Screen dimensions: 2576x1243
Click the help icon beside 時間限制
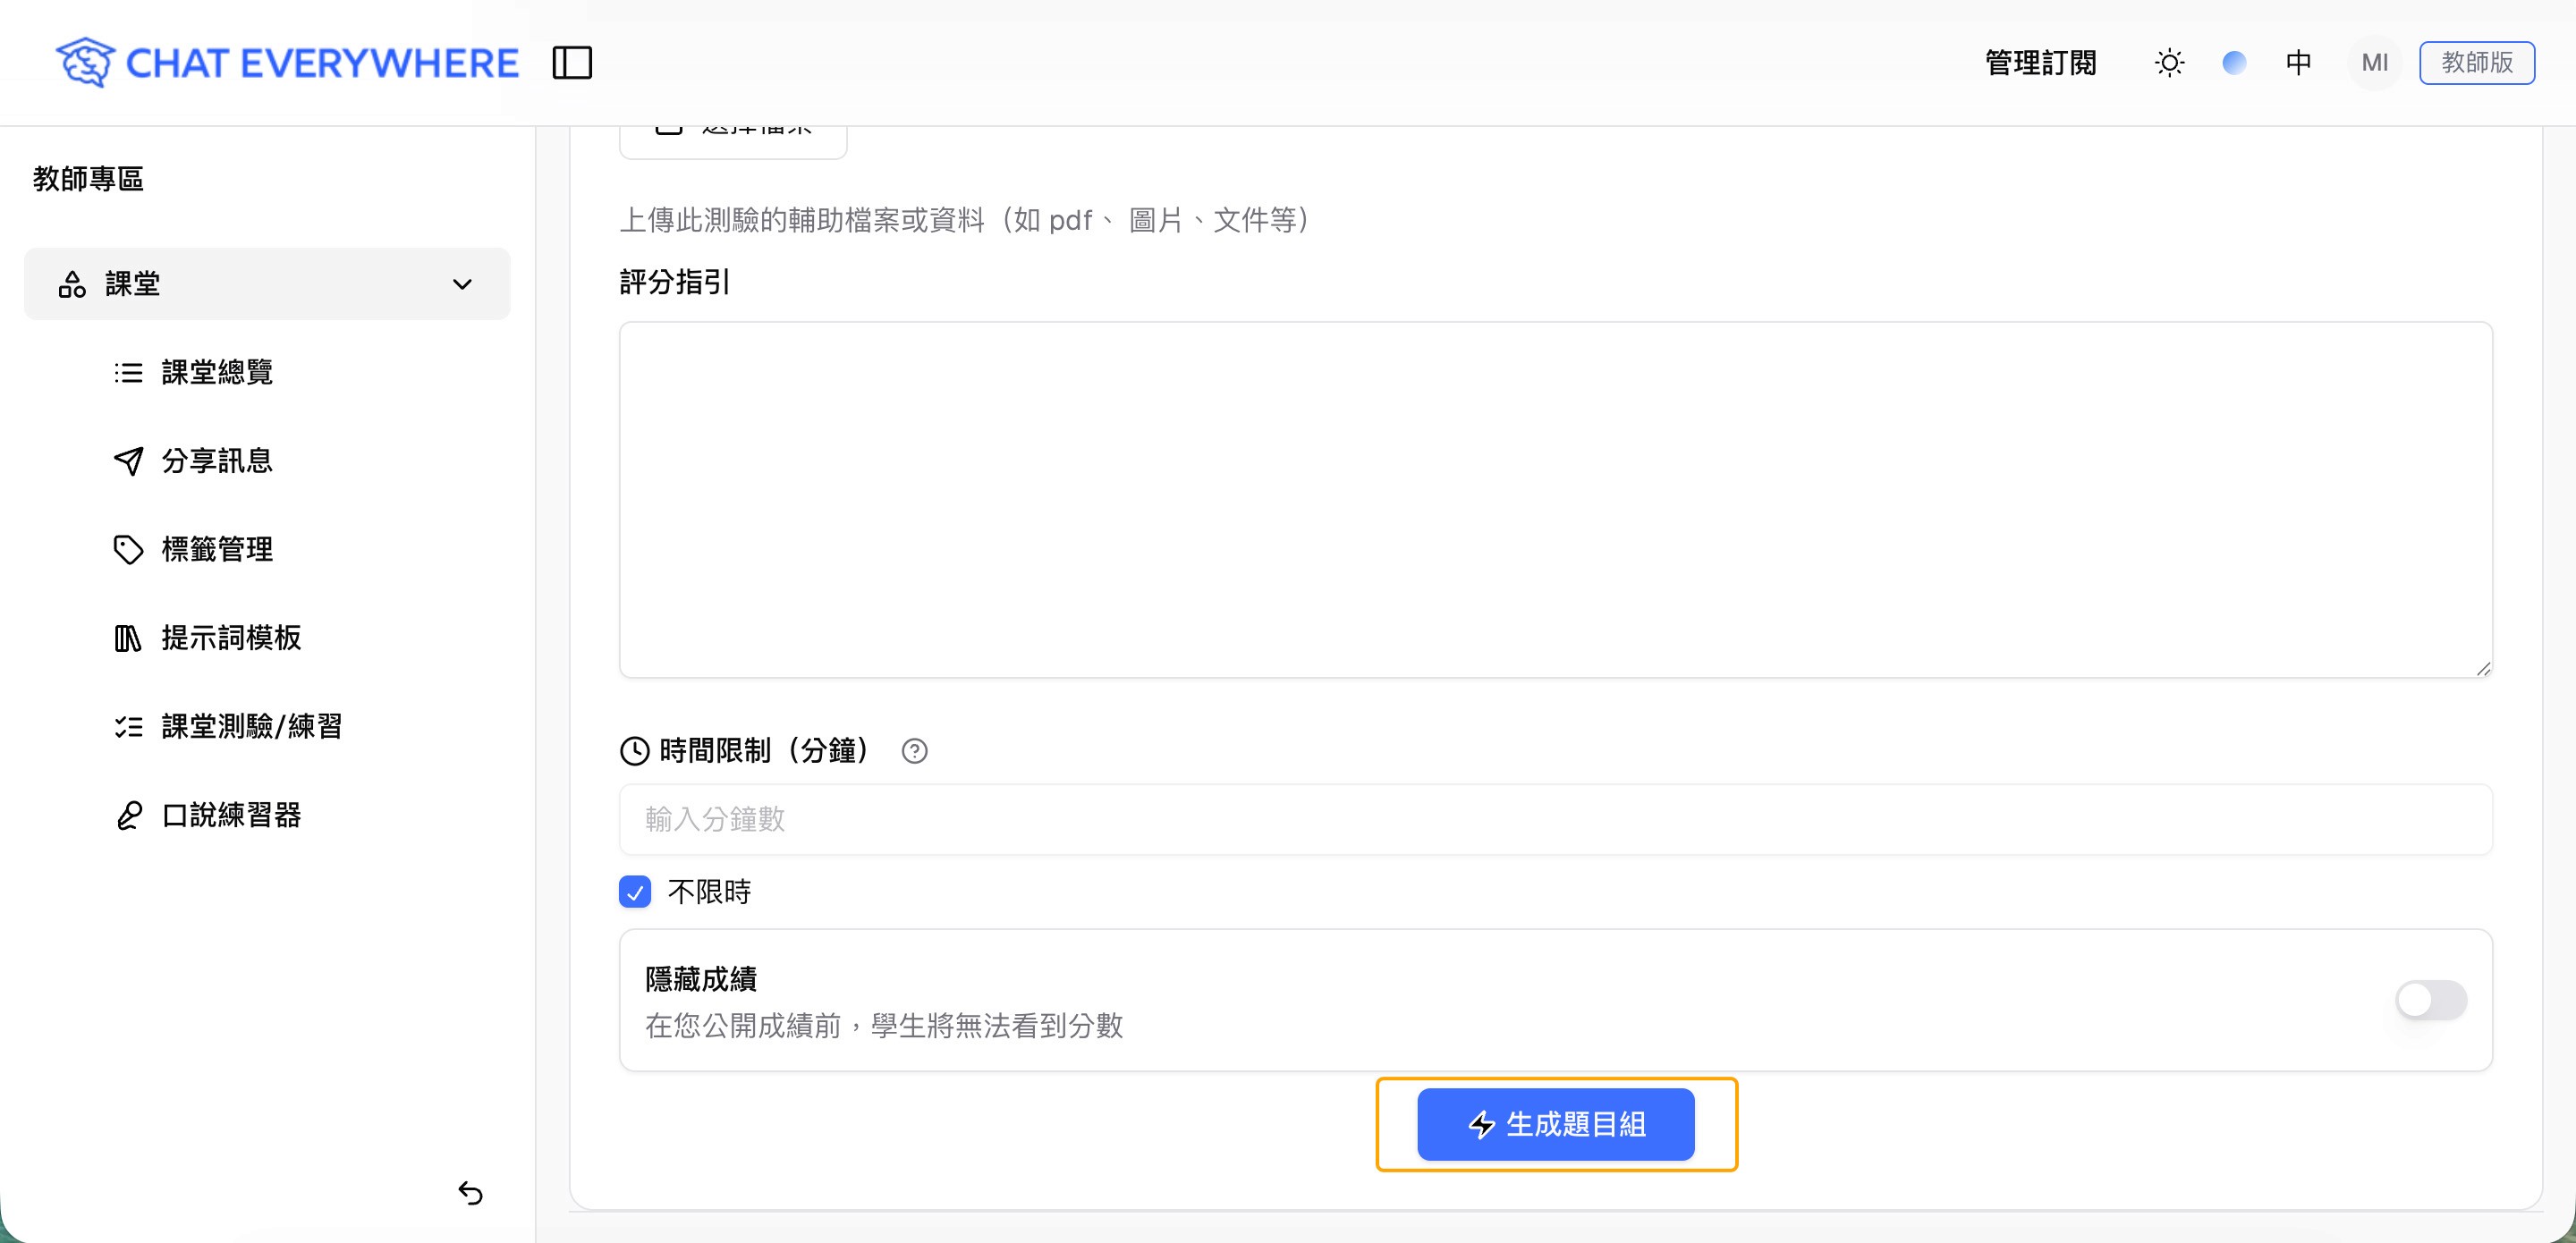[915, 751]
